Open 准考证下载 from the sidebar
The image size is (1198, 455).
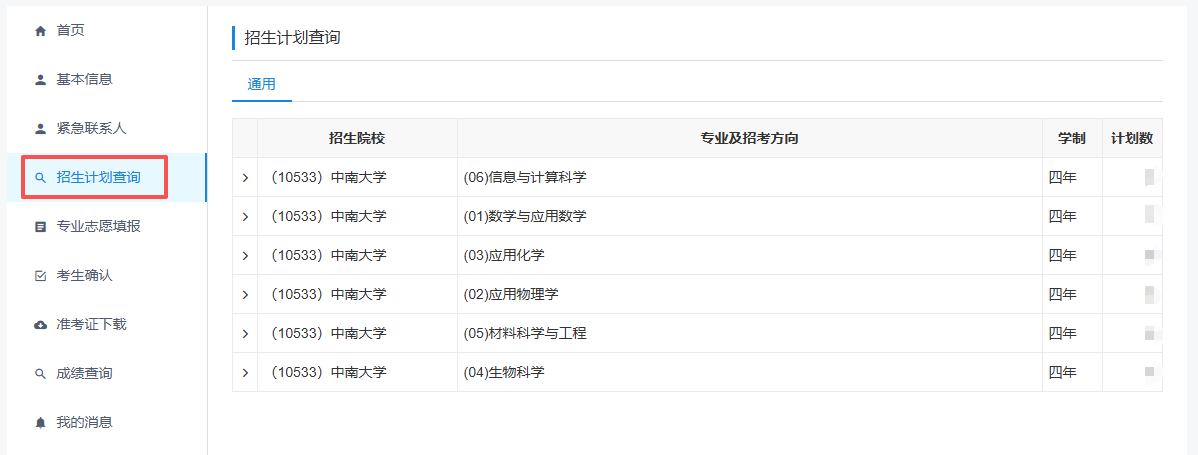coord(91,325)
